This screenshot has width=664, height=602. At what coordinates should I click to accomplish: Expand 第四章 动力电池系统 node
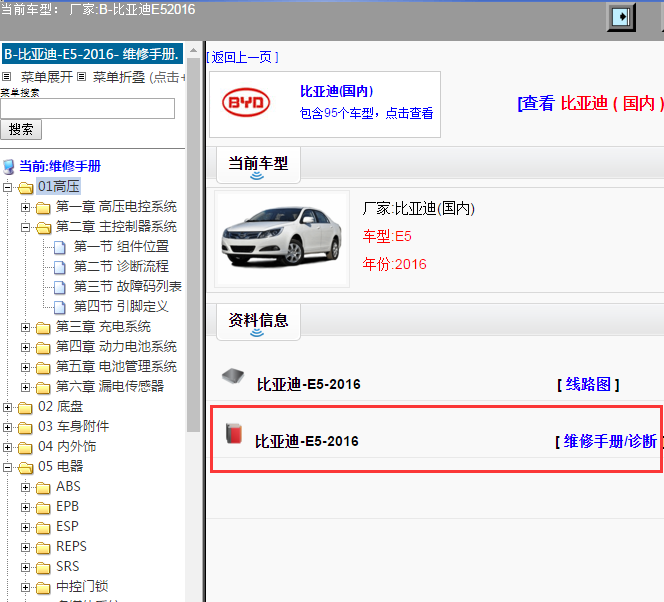(x=25, y=347)
